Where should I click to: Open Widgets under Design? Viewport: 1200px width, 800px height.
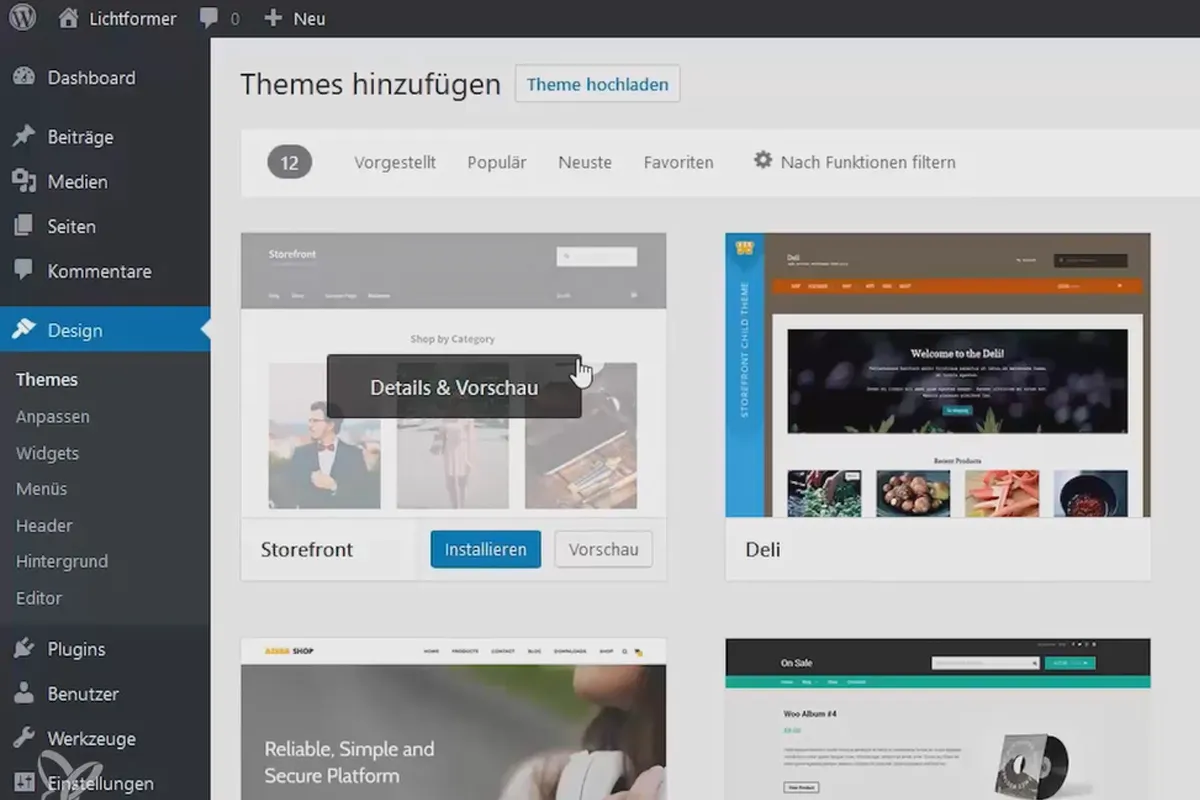coord(47,453)
